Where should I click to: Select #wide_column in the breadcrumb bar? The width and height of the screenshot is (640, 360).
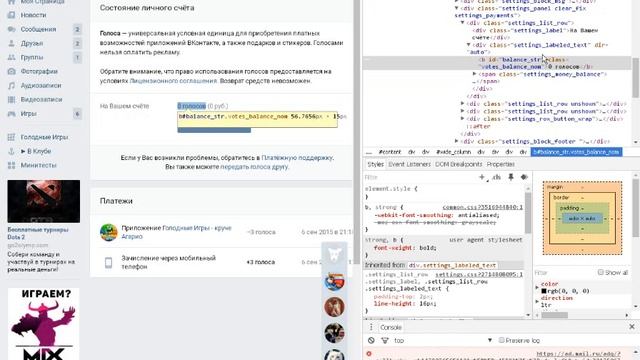(453, 152)
